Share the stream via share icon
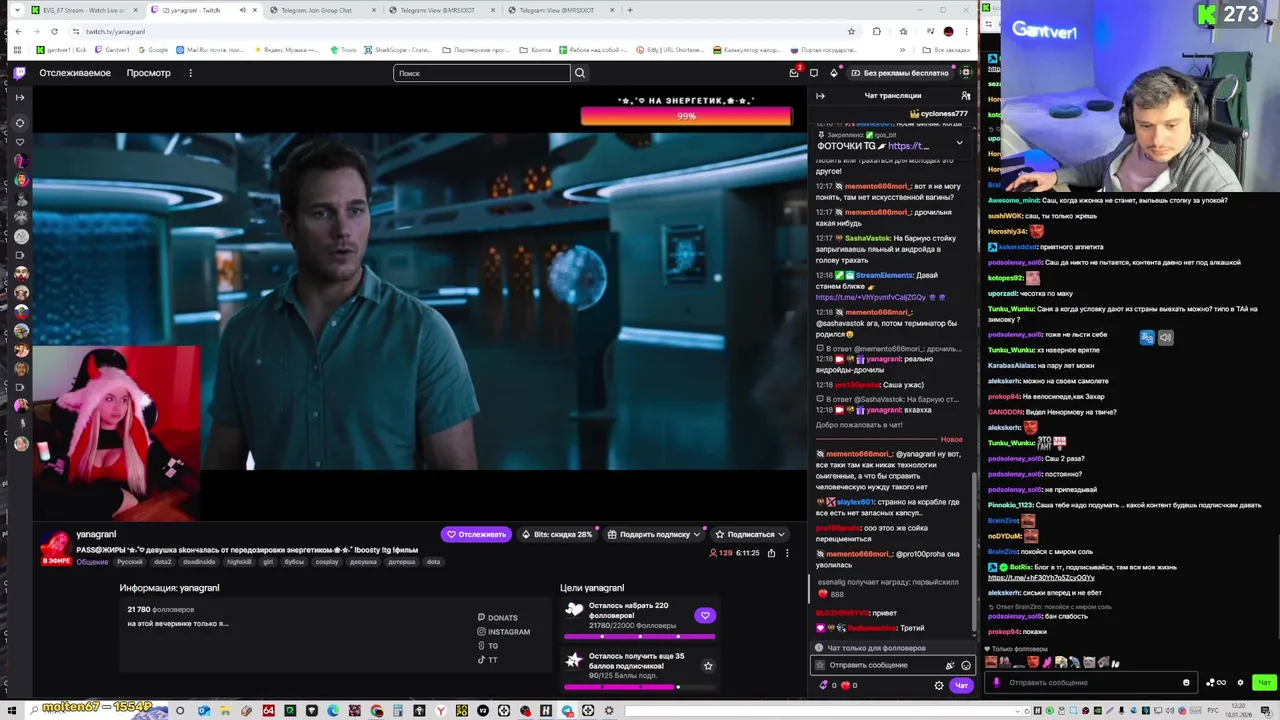The width and height of the screenshot is (1280, 720). (x=772, y=553)
